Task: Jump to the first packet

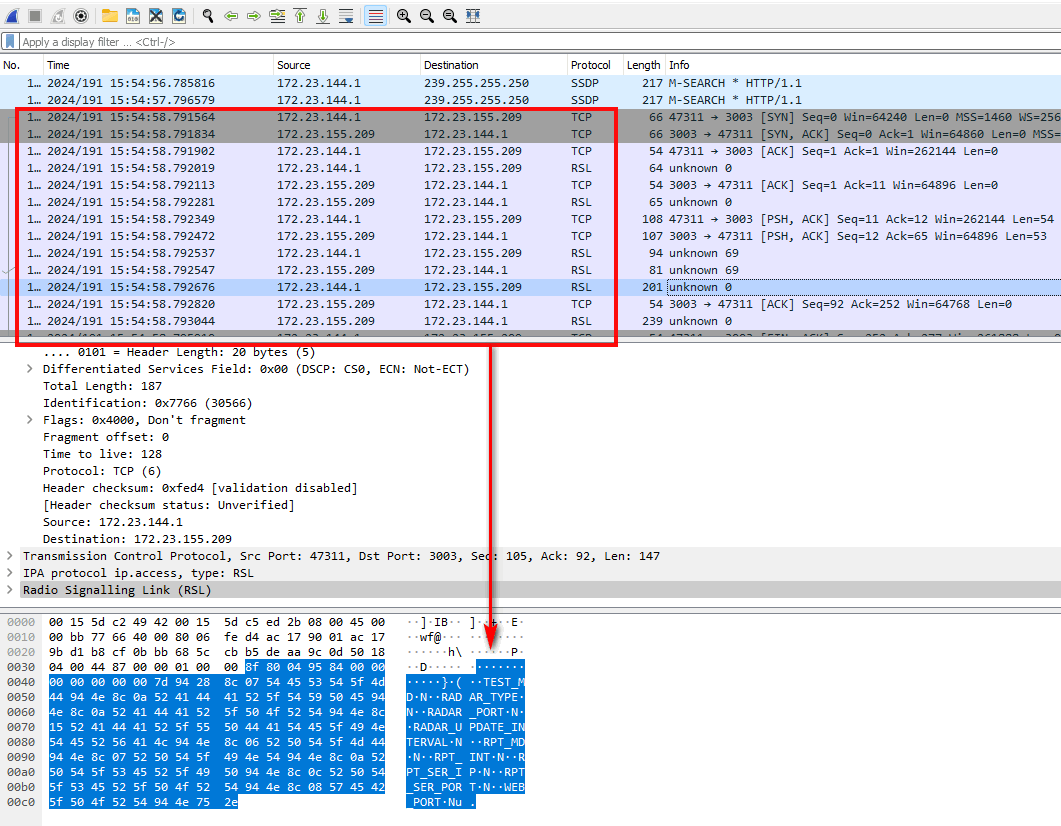Action: click(x=300, y=16)
